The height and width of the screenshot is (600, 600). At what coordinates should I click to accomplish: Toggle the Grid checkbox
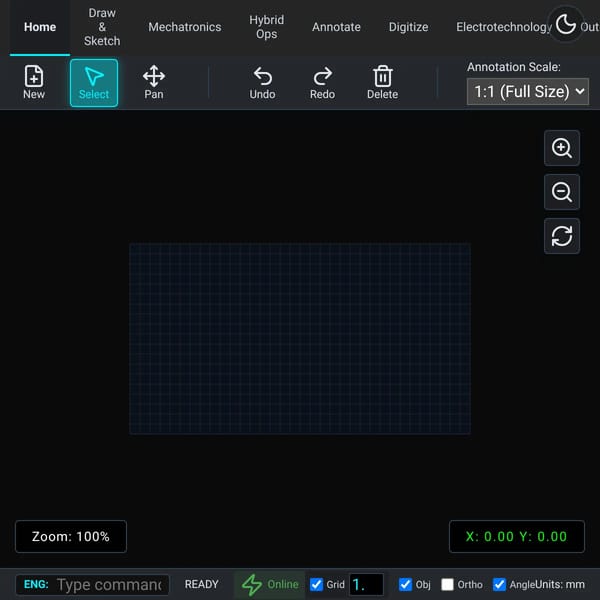pyautogui.click(x=316, y=584)
